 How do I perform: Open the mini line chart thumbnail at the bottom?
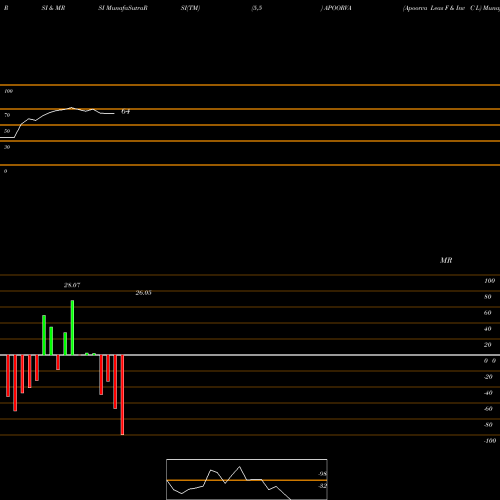pos(247,479)
